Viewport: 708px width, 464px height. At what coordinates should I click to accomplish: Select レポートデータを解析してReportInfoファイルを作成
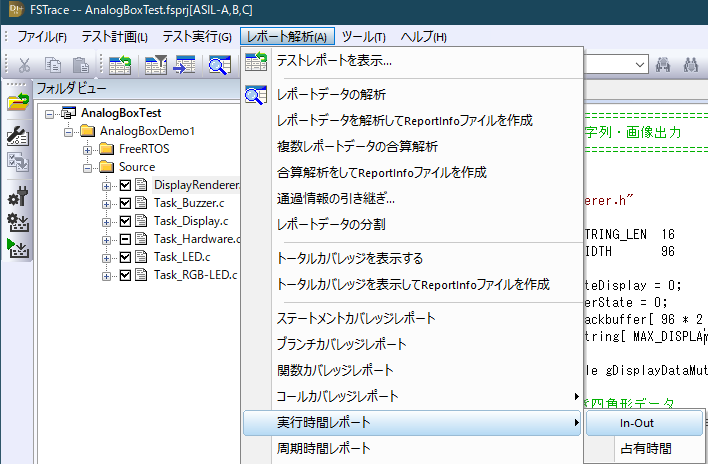point(412,121)
